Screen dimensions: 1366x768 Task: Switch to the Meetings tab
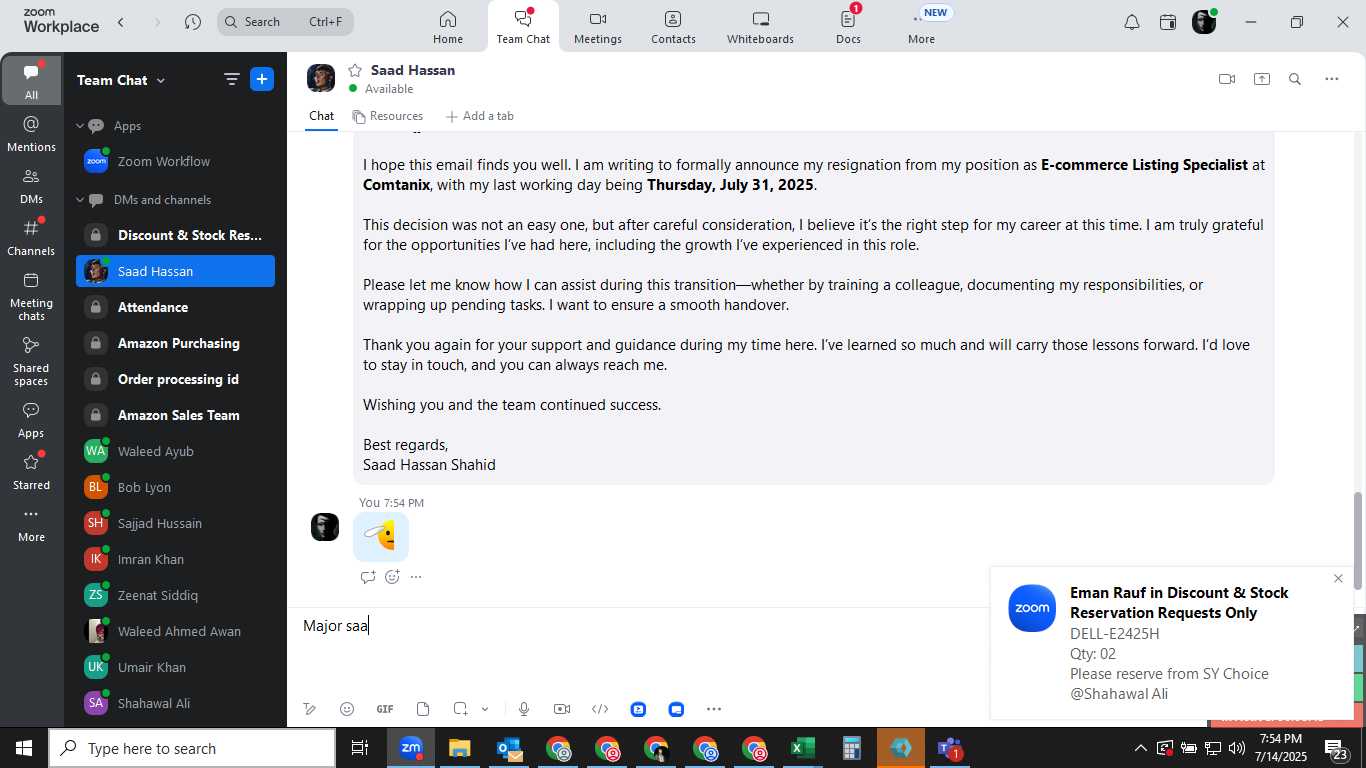(598, 27)
